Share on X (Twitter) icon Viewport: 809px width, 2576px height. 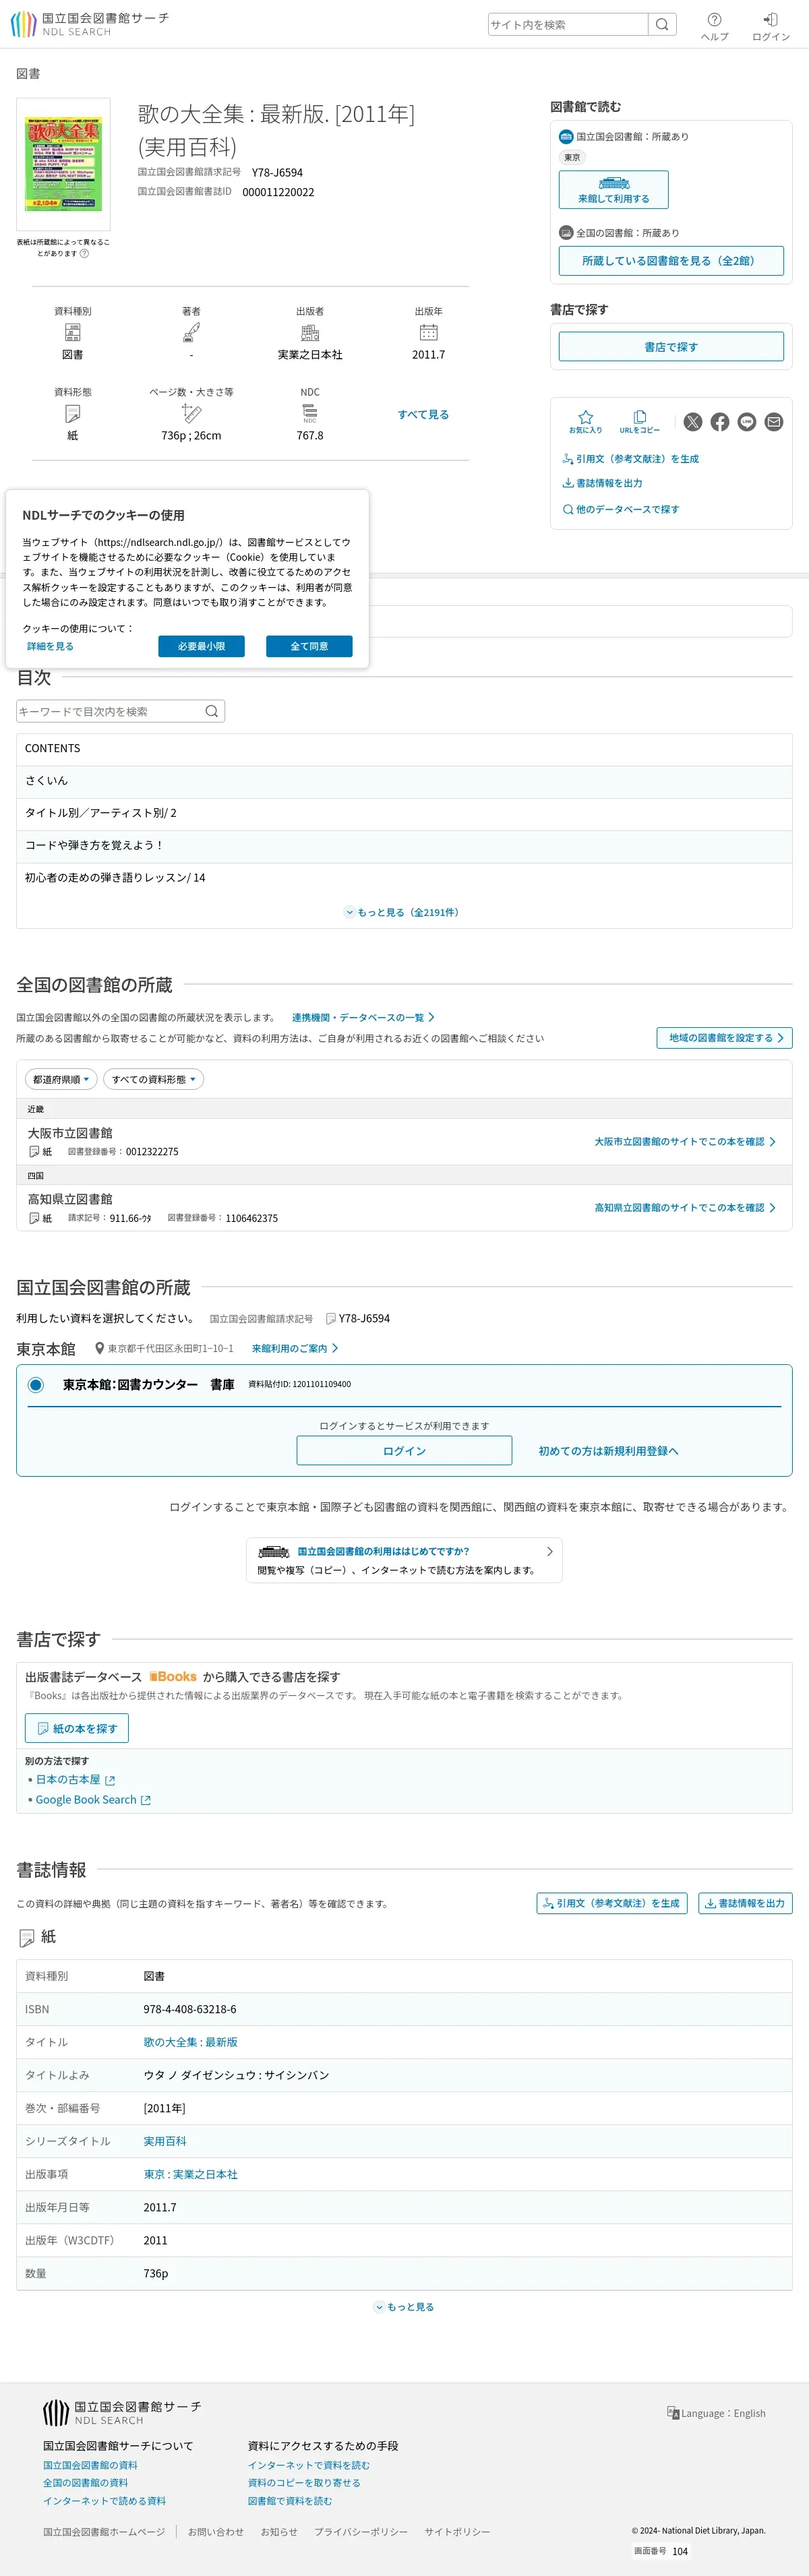[693, 422]
